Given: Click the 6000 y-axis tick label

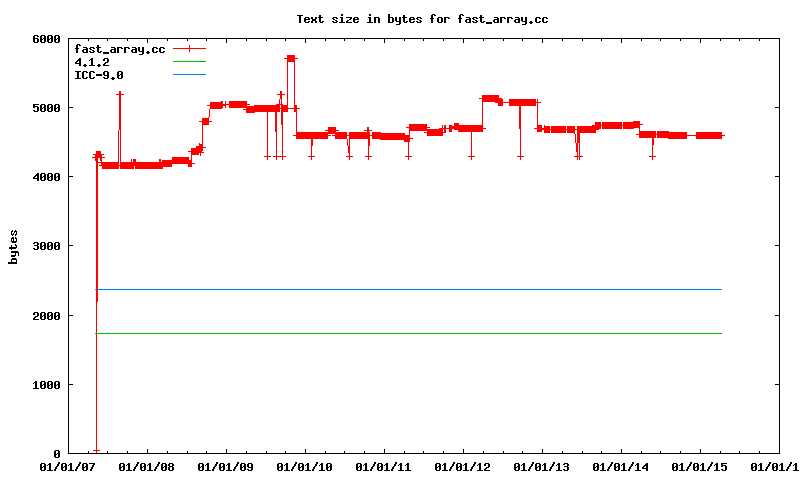Looking at the screenshot, I should [46, 39].
